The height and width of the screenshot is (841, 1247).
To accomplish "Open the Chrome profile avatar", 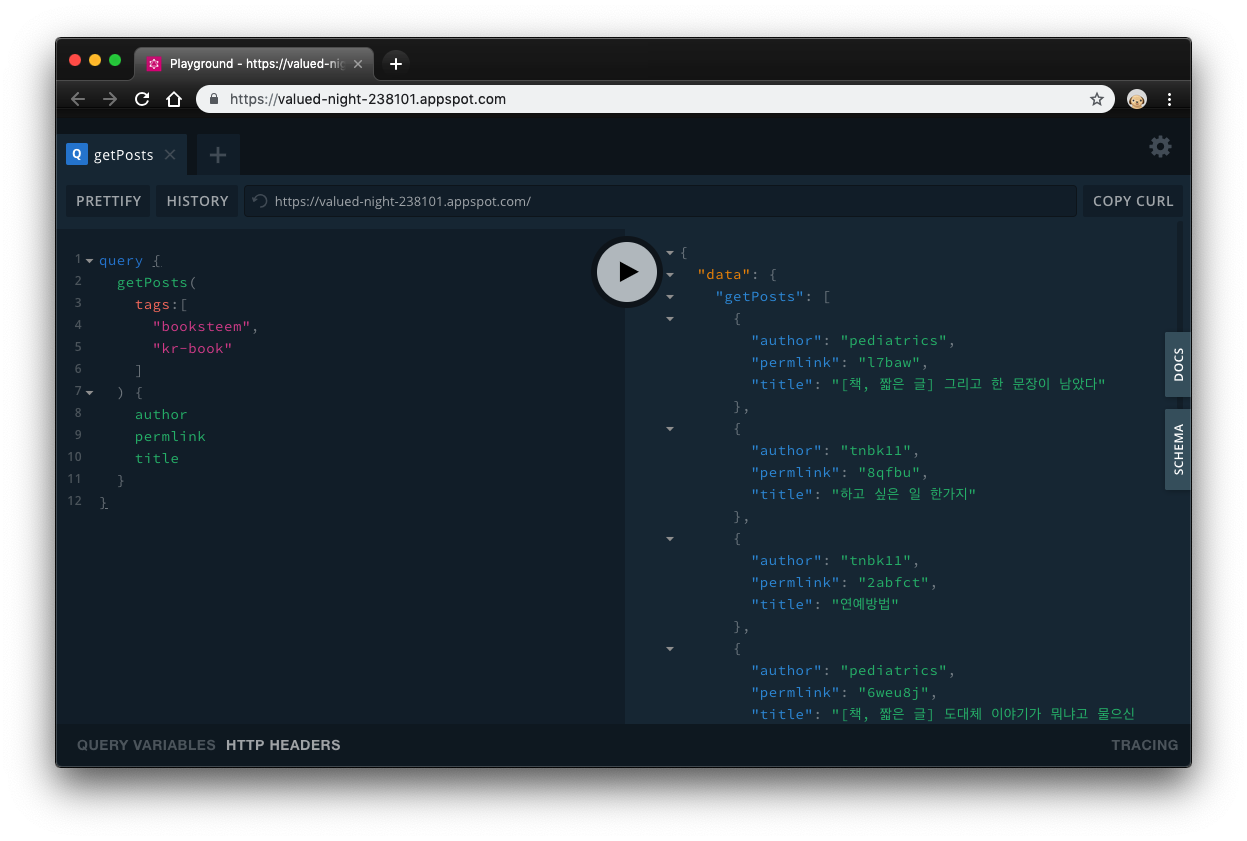I will point(1137,99).
